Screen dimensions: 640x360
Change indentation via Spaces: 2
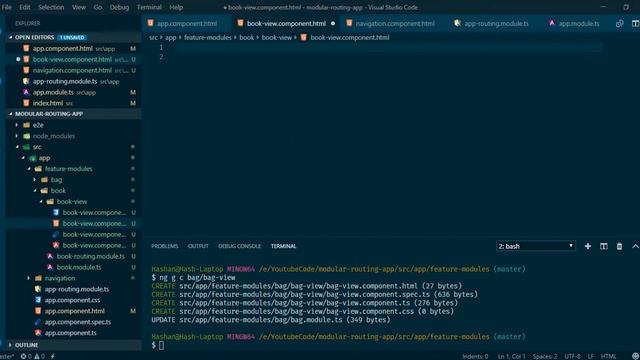click(545, 356)
